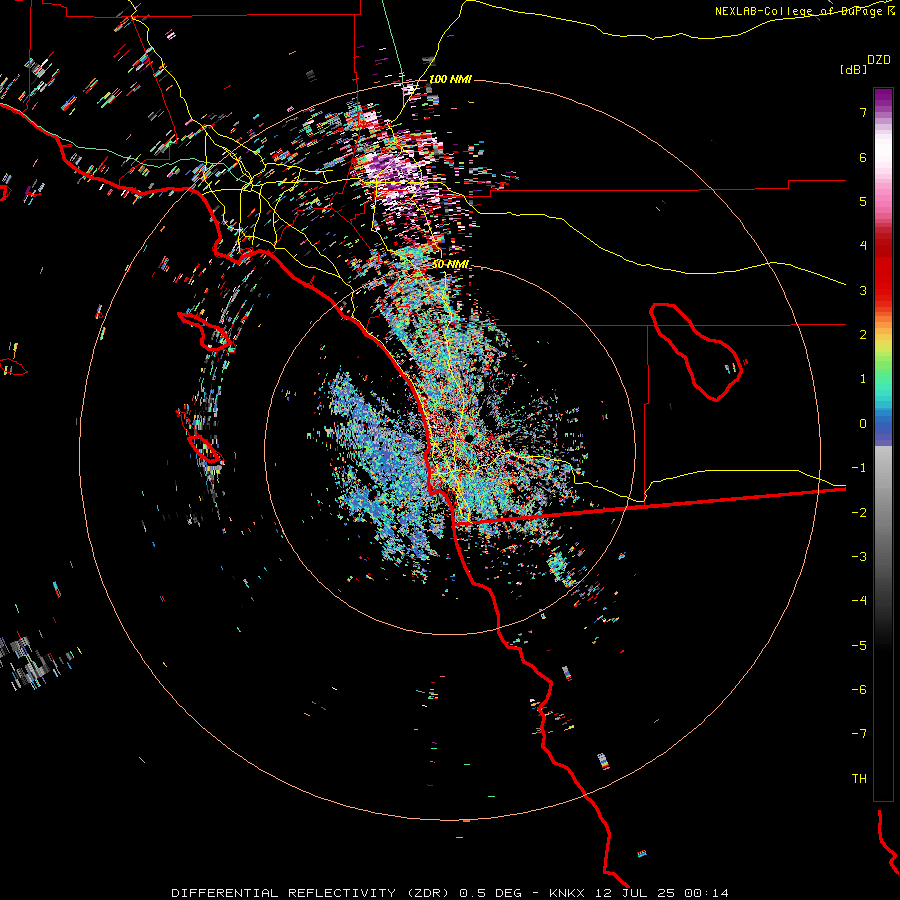Click the -6 value on color scale
The image size is (900, 900).
coord(859,690)
